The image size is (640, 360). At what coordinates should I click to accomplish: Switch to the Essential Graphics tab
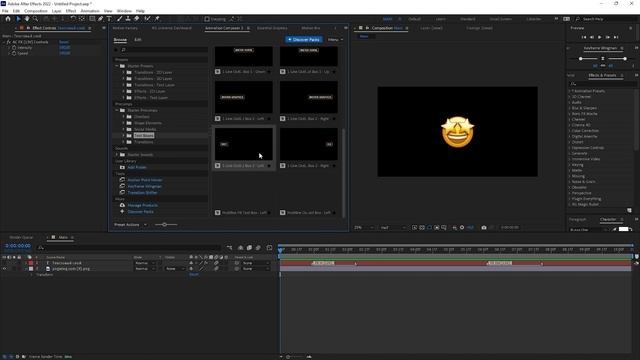[x=272, y=28]
